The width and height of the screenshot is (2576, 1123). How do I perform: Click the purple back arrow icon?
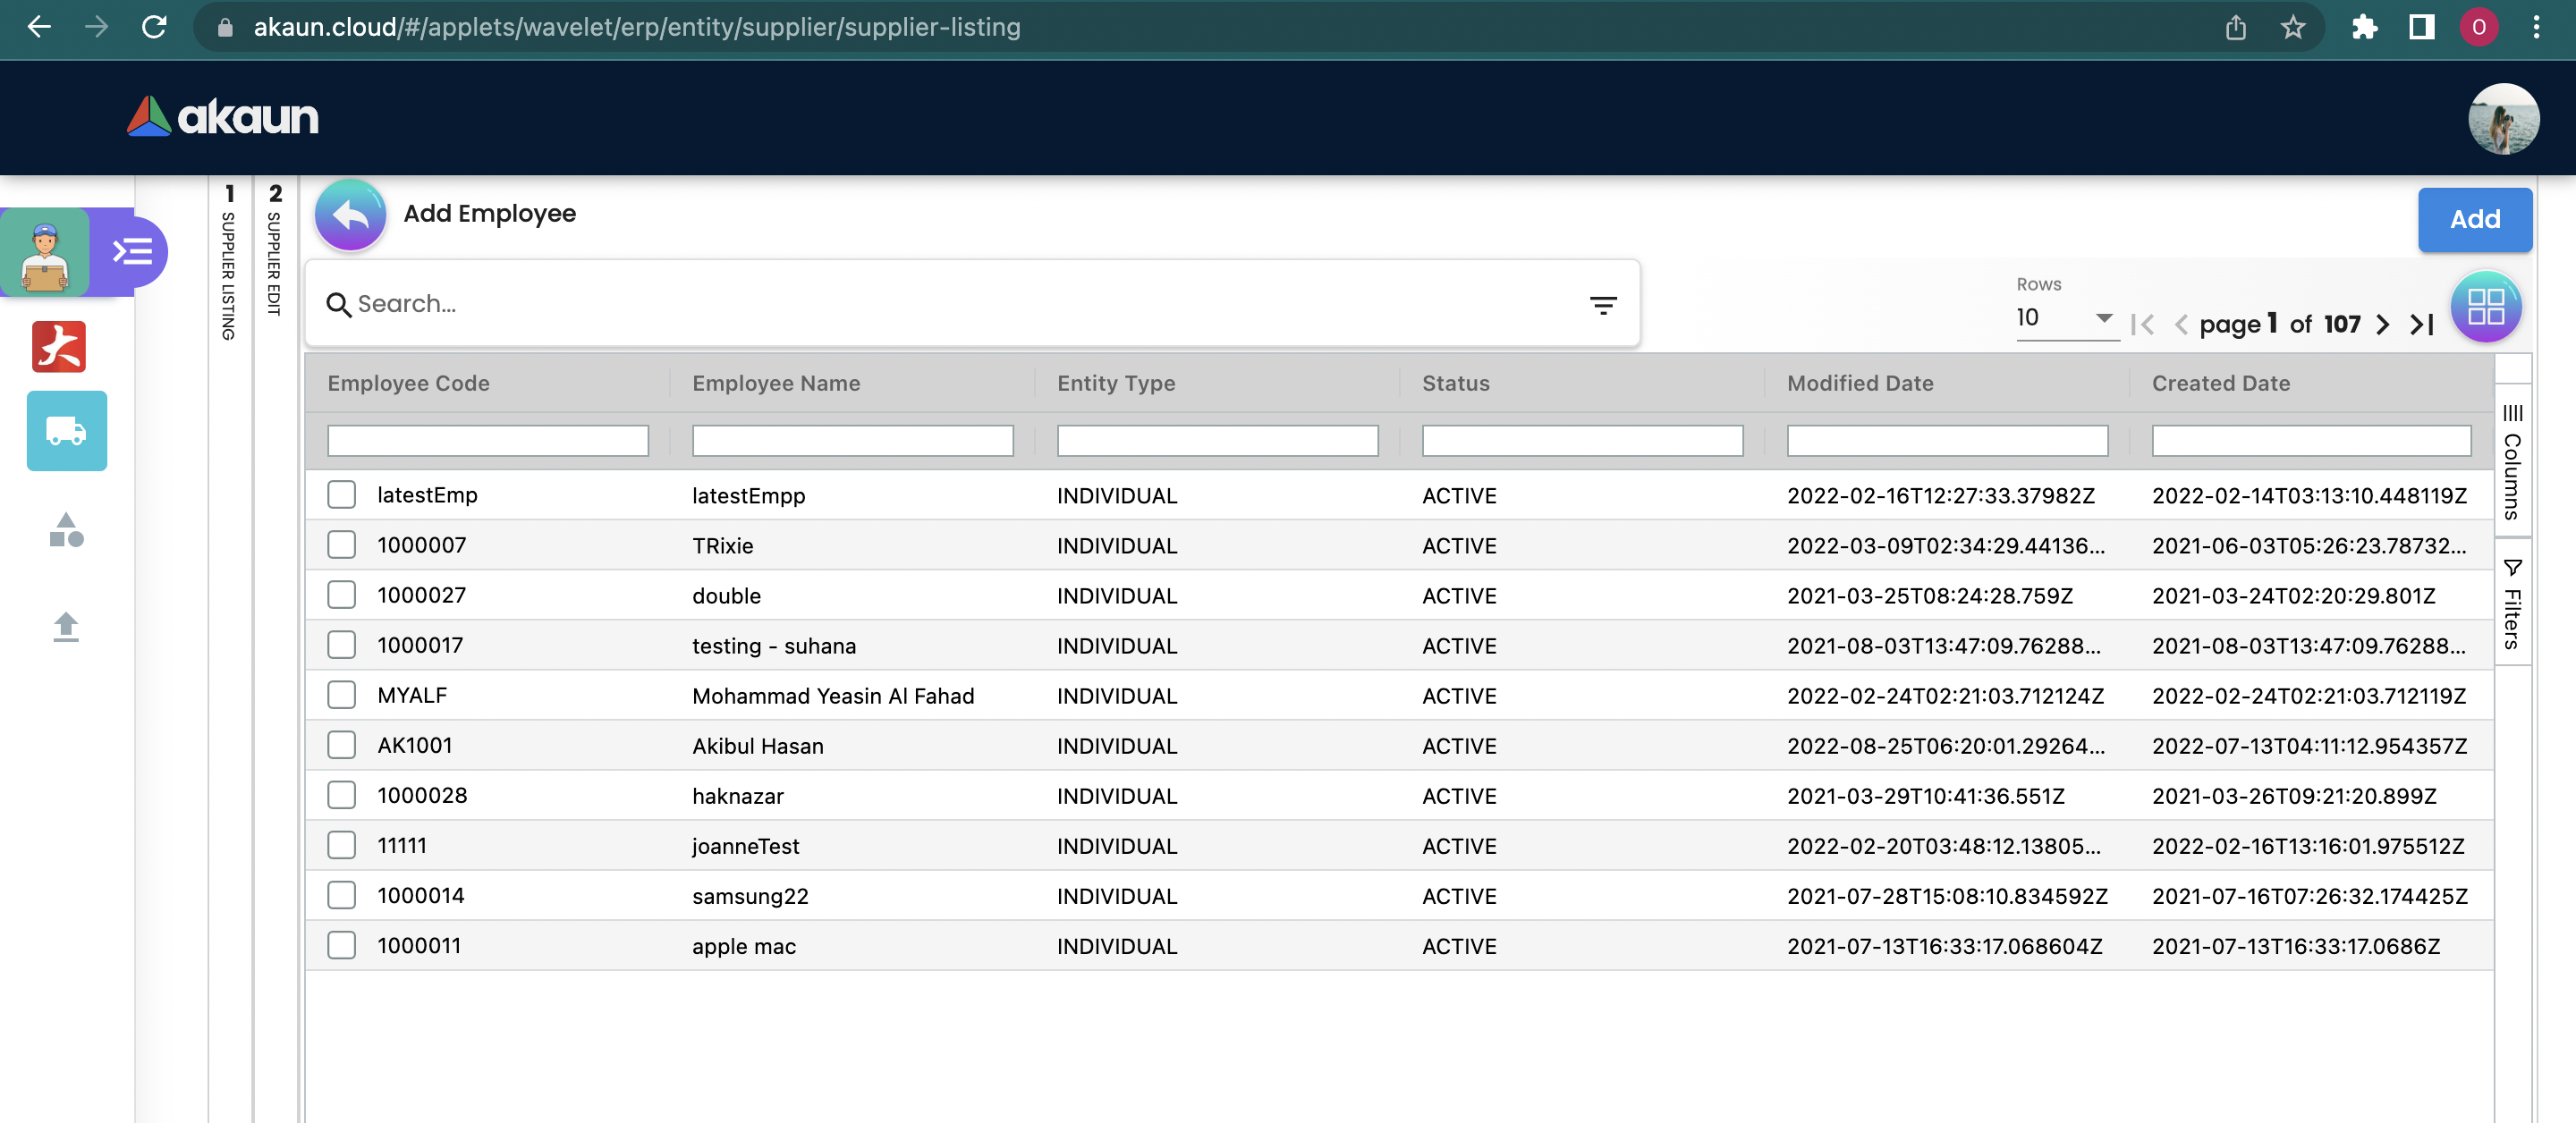pyautogui.click(x=350, y=215)
